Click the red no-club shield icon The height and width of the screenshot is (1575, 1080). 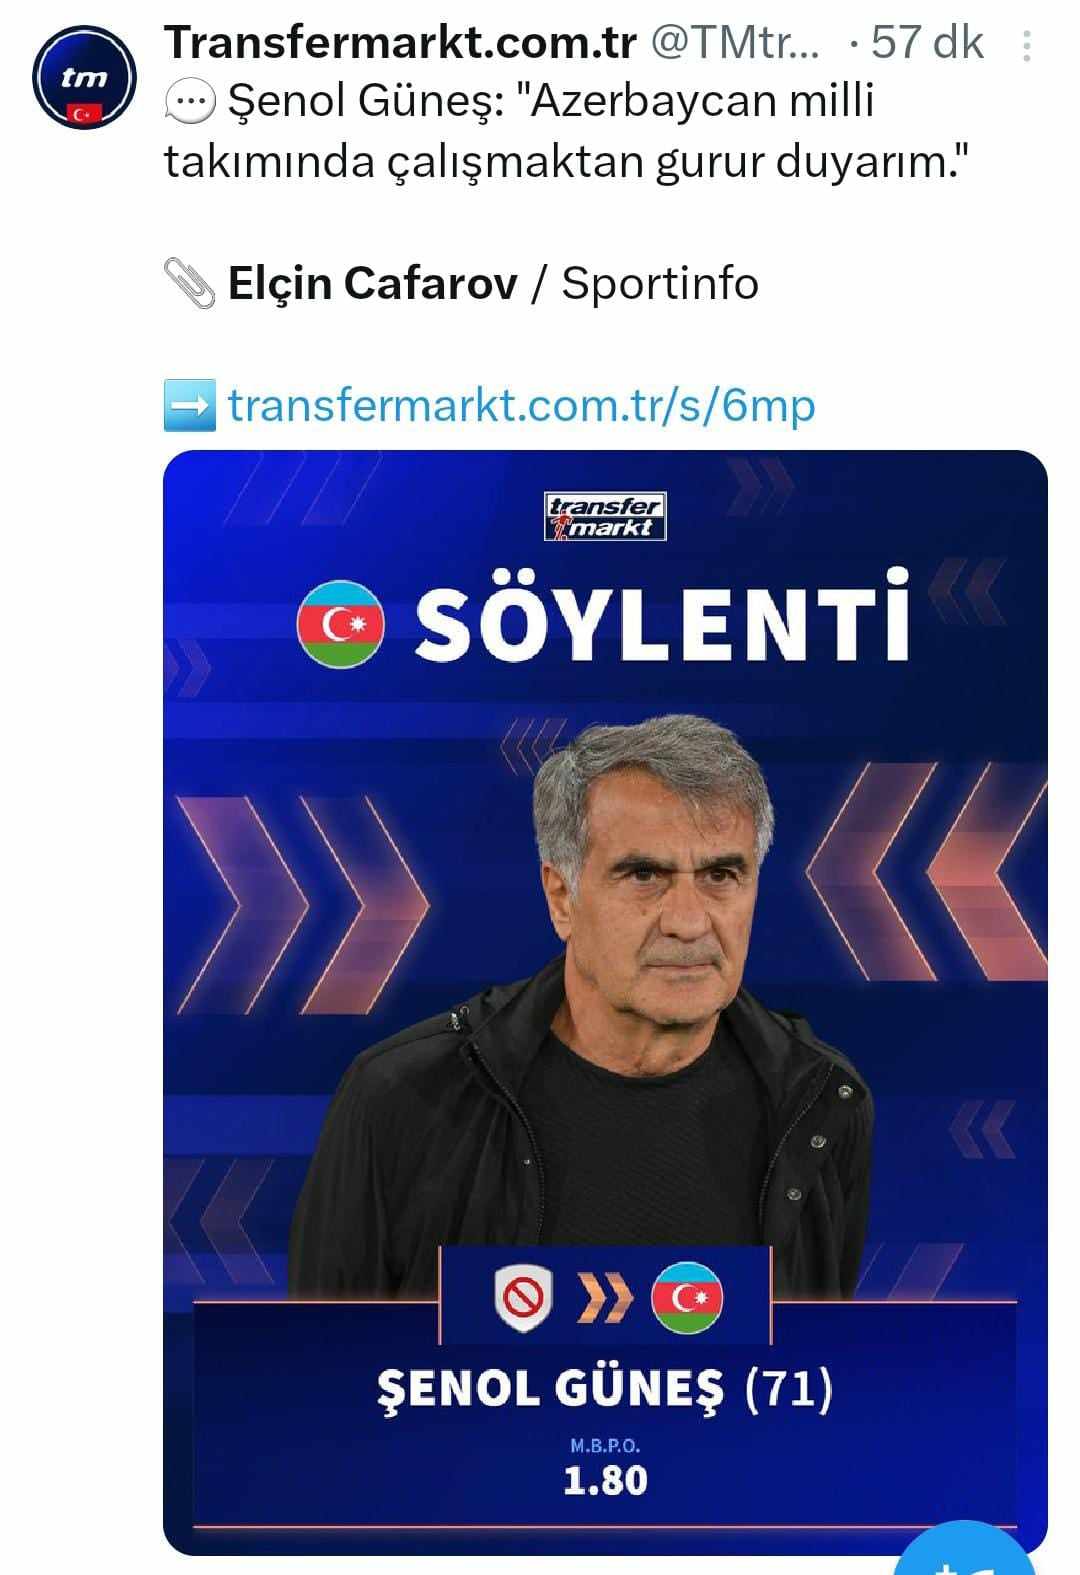[524, 1298]
